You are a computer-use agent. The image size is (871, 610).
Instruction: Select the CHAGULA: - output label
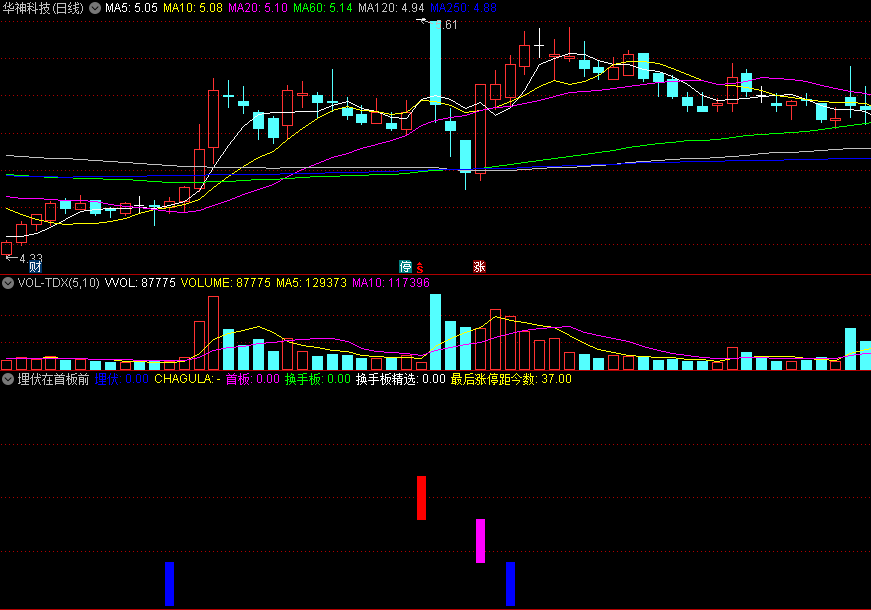pos(187,379)
